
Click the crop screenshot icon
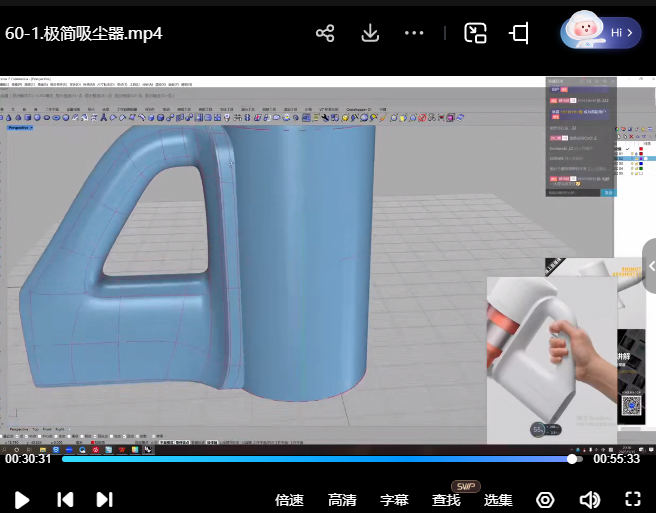click(519, 33)
